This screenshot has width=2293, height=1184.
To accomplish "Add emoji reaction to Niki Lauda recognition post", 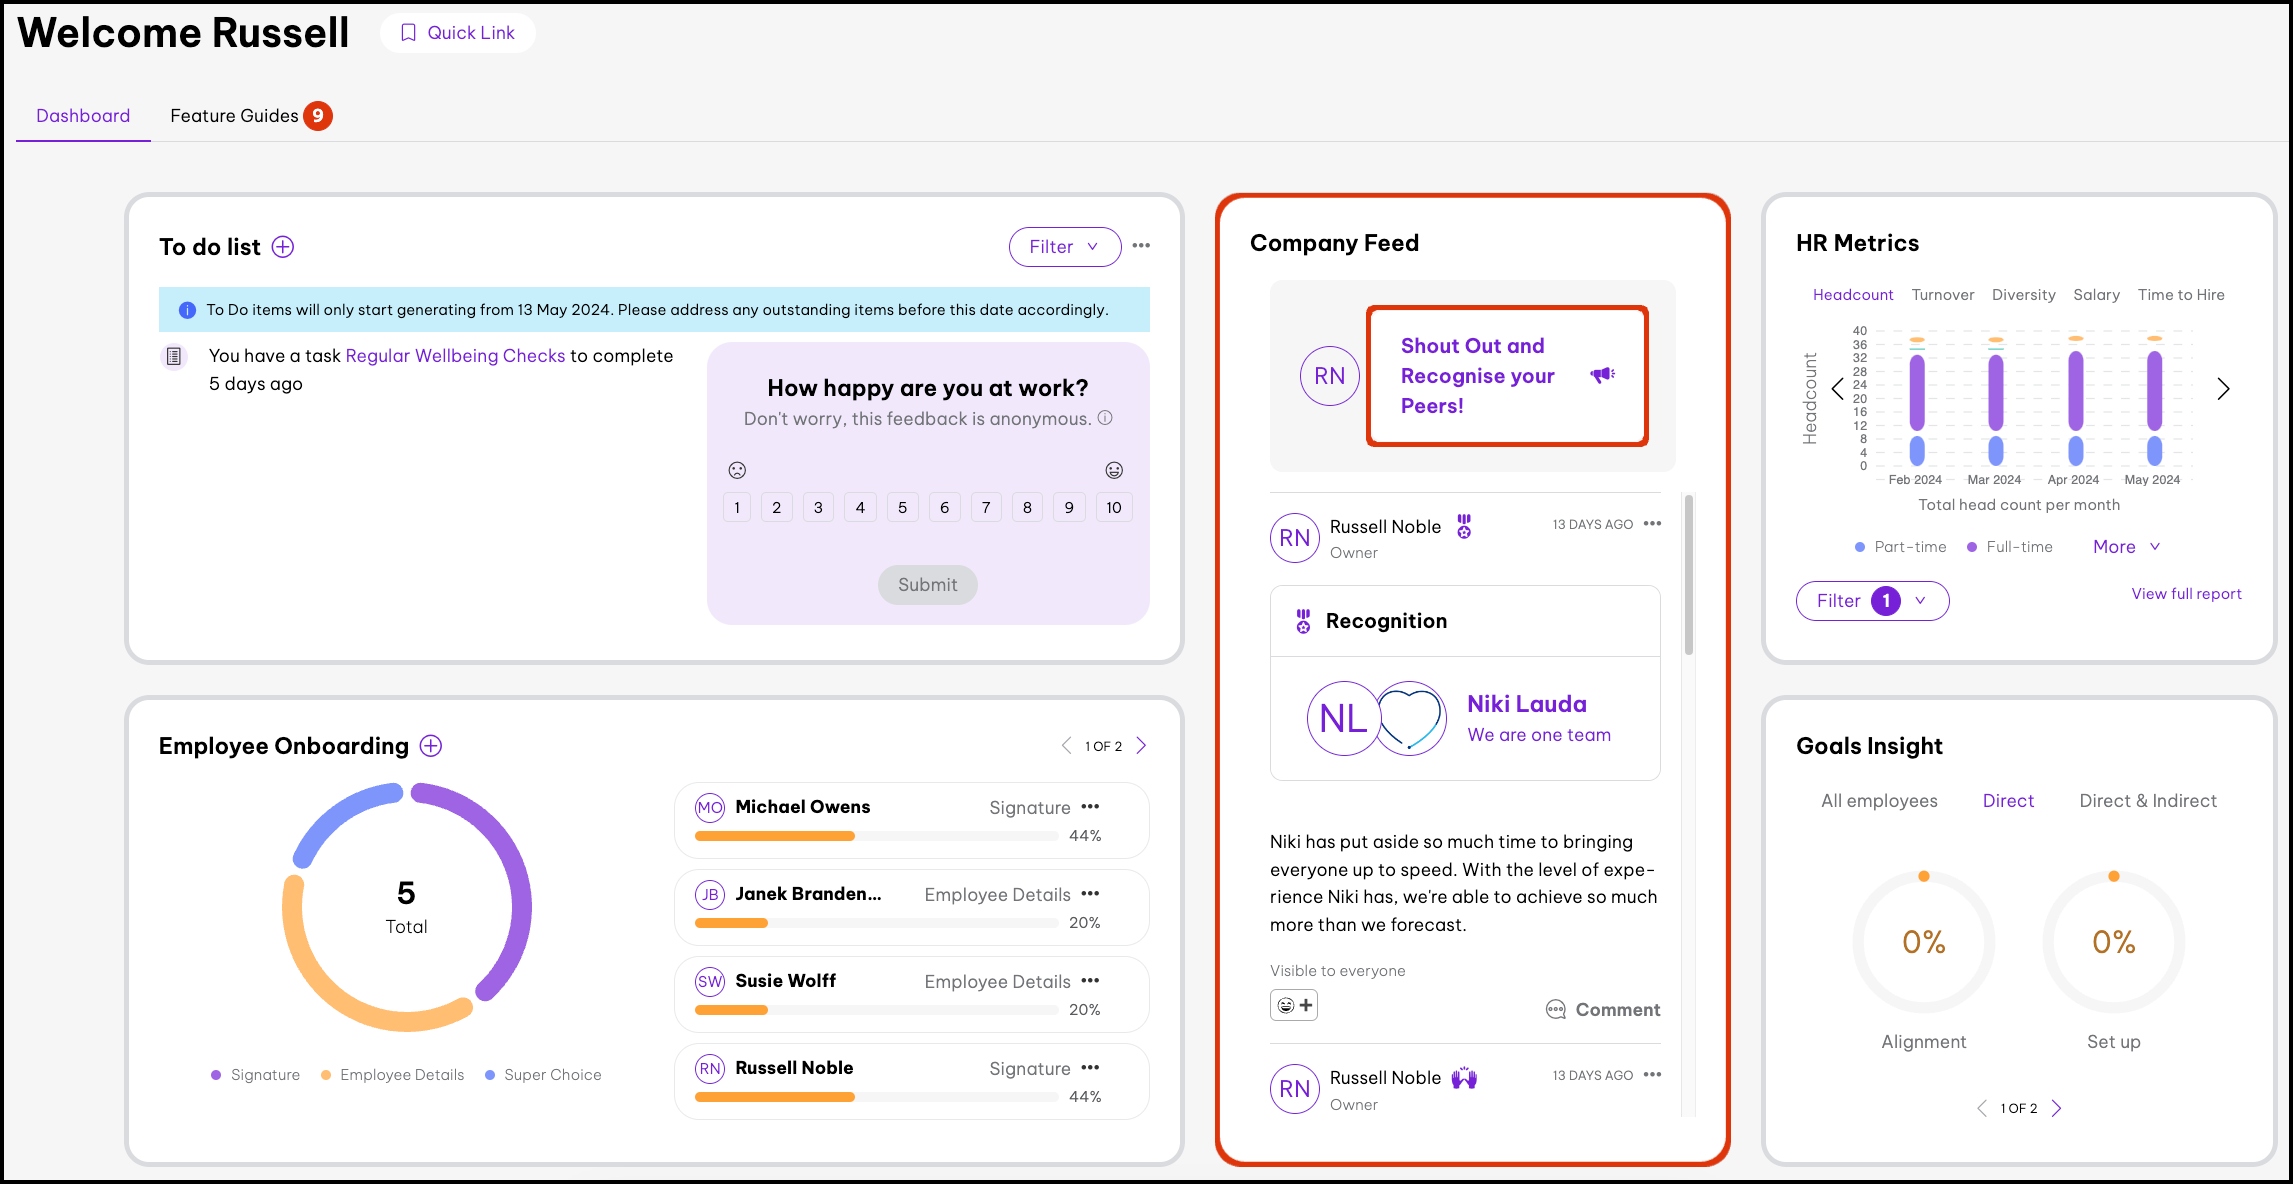I will tap(1294, 1005).
